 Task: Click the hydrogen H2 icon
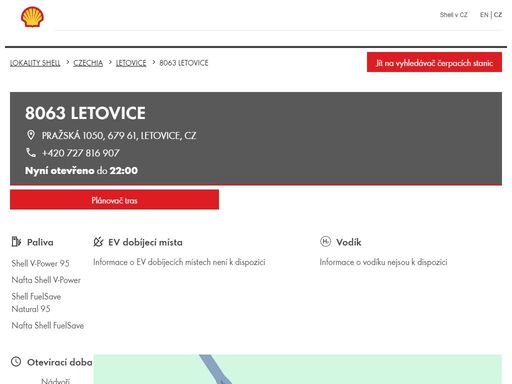325,241
